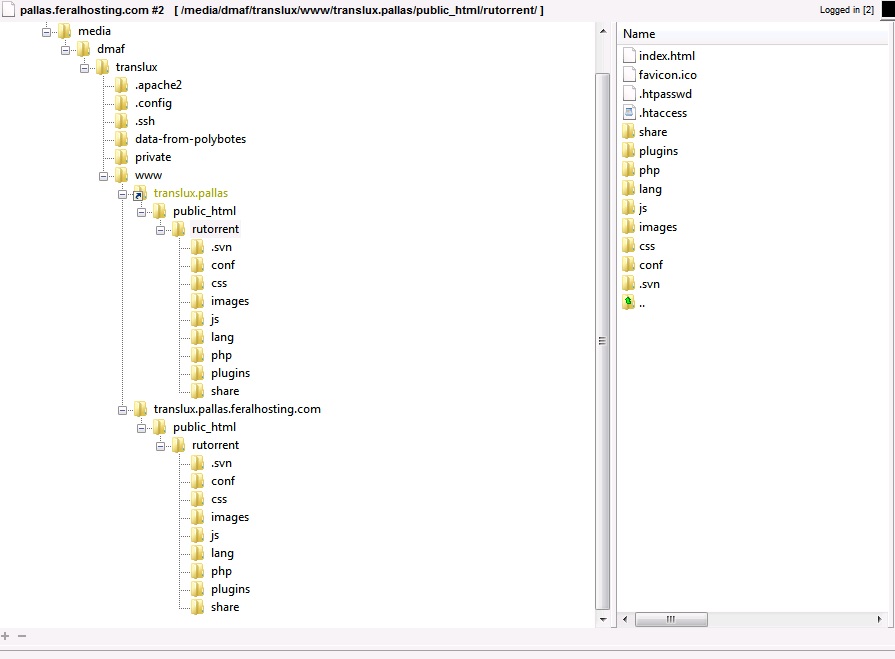Collapse the media folder node
The width and height of the screenshot is (895, 659).
pyautogui.click(x=46, y=32)
